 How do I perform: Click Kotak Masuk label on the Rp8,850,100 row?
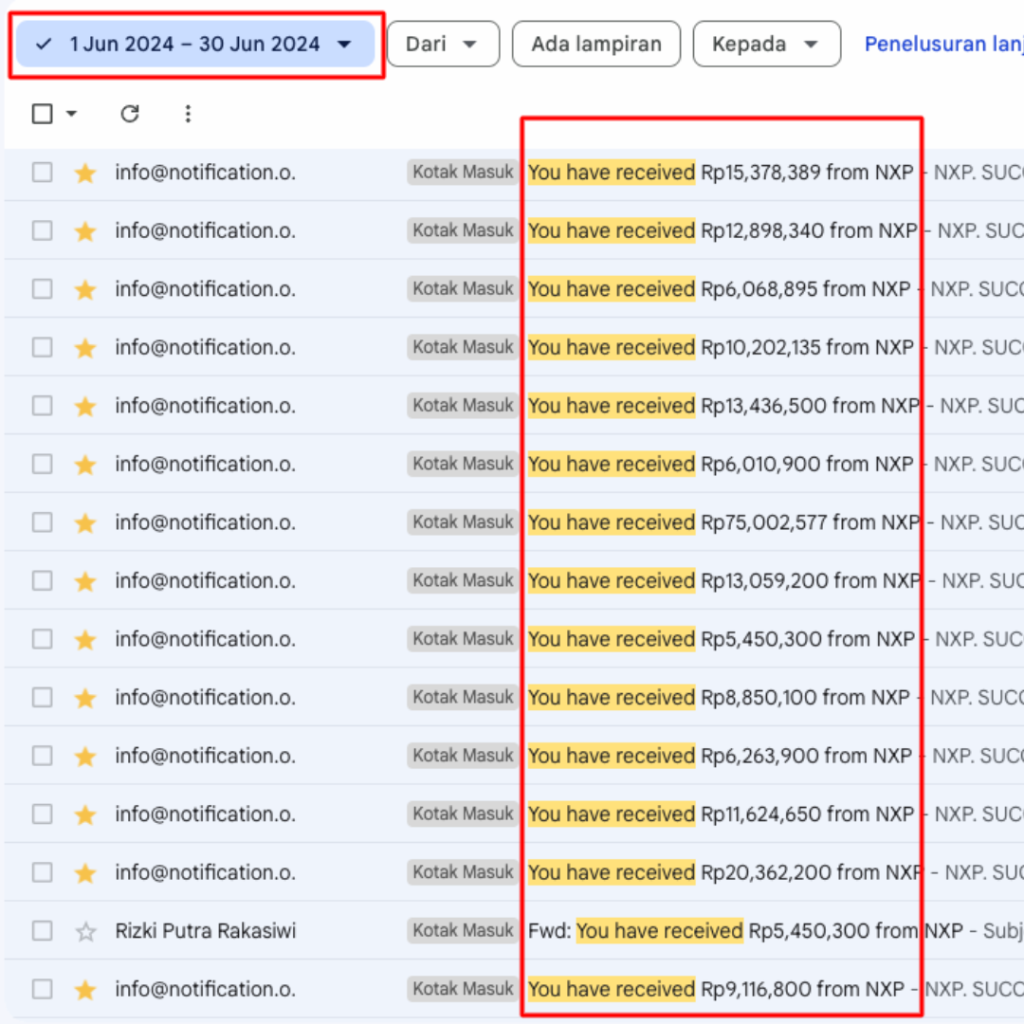462,697
